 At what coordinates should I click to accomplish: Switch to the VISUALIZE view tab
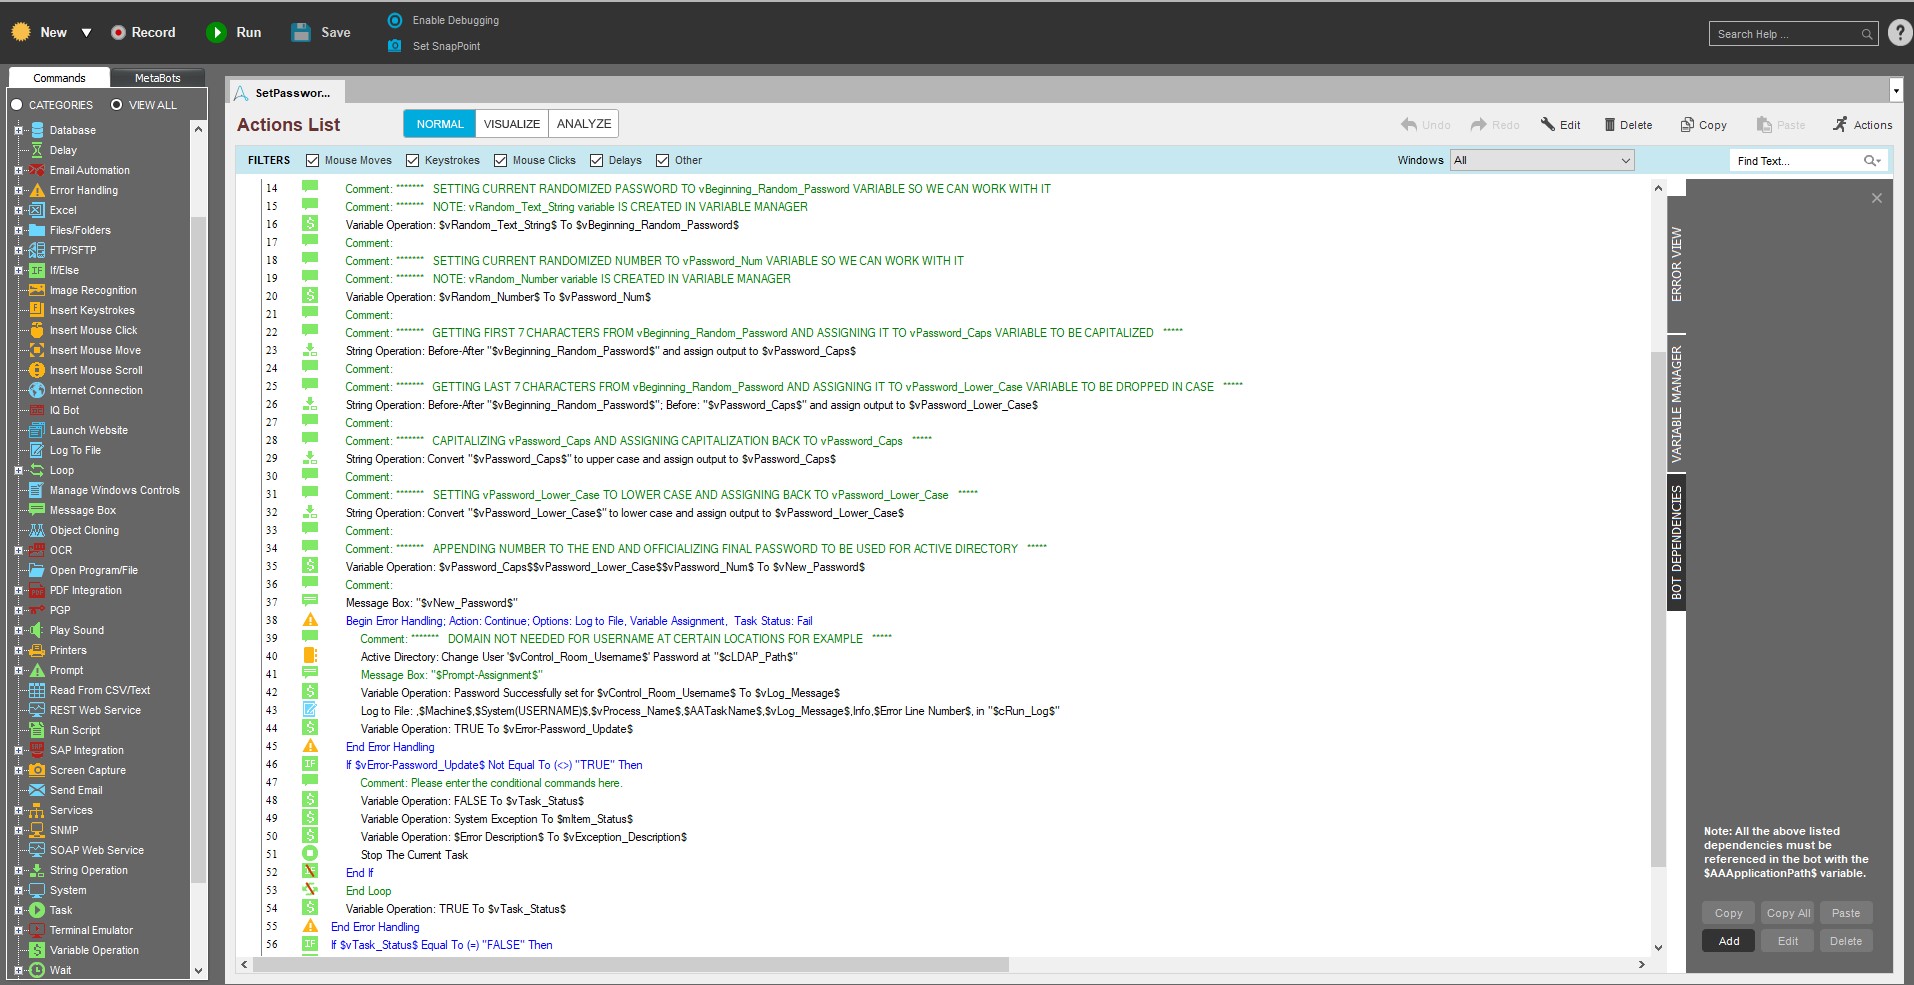click(511, 124)
